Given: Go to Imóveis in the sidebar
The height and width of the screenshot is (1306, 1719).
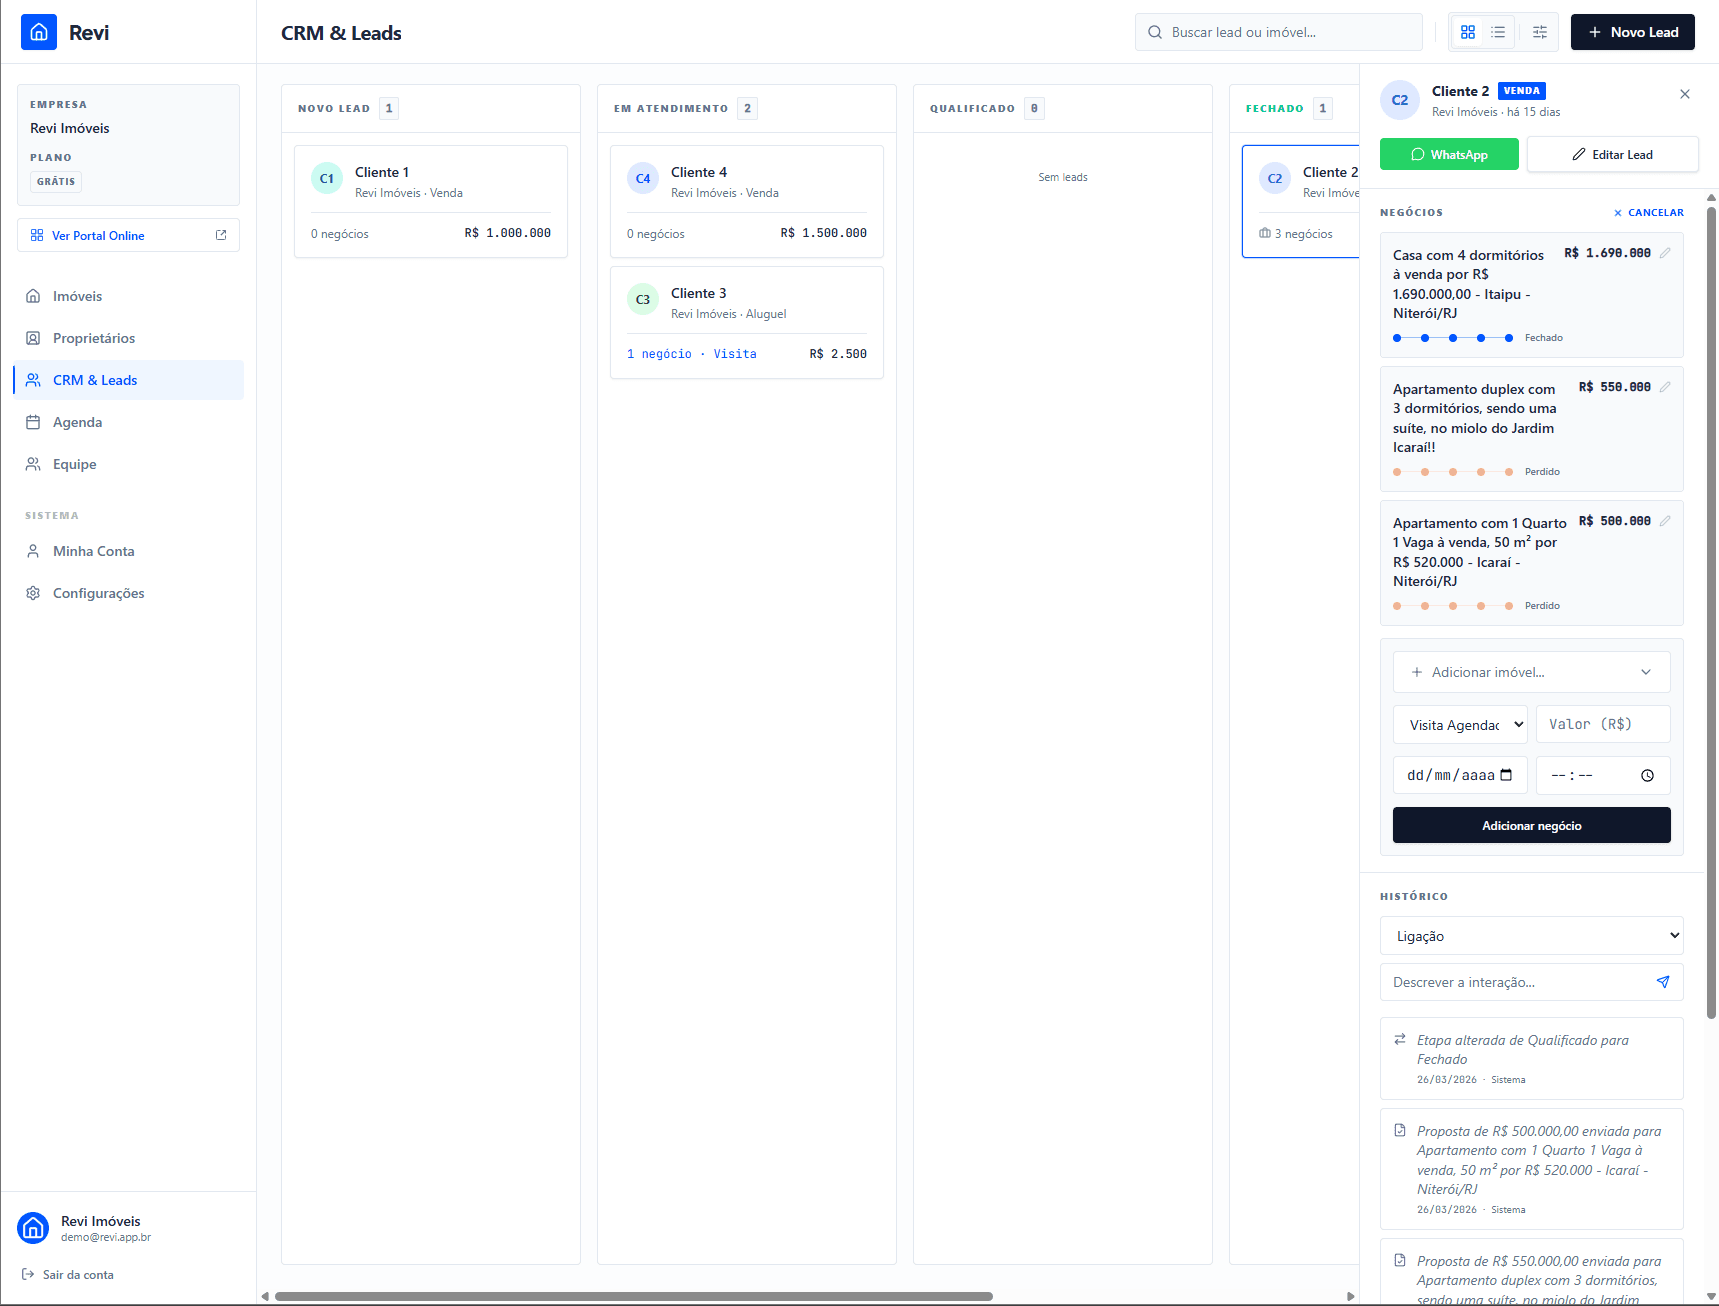Looking at the screenshot, I should click(77, 296).
